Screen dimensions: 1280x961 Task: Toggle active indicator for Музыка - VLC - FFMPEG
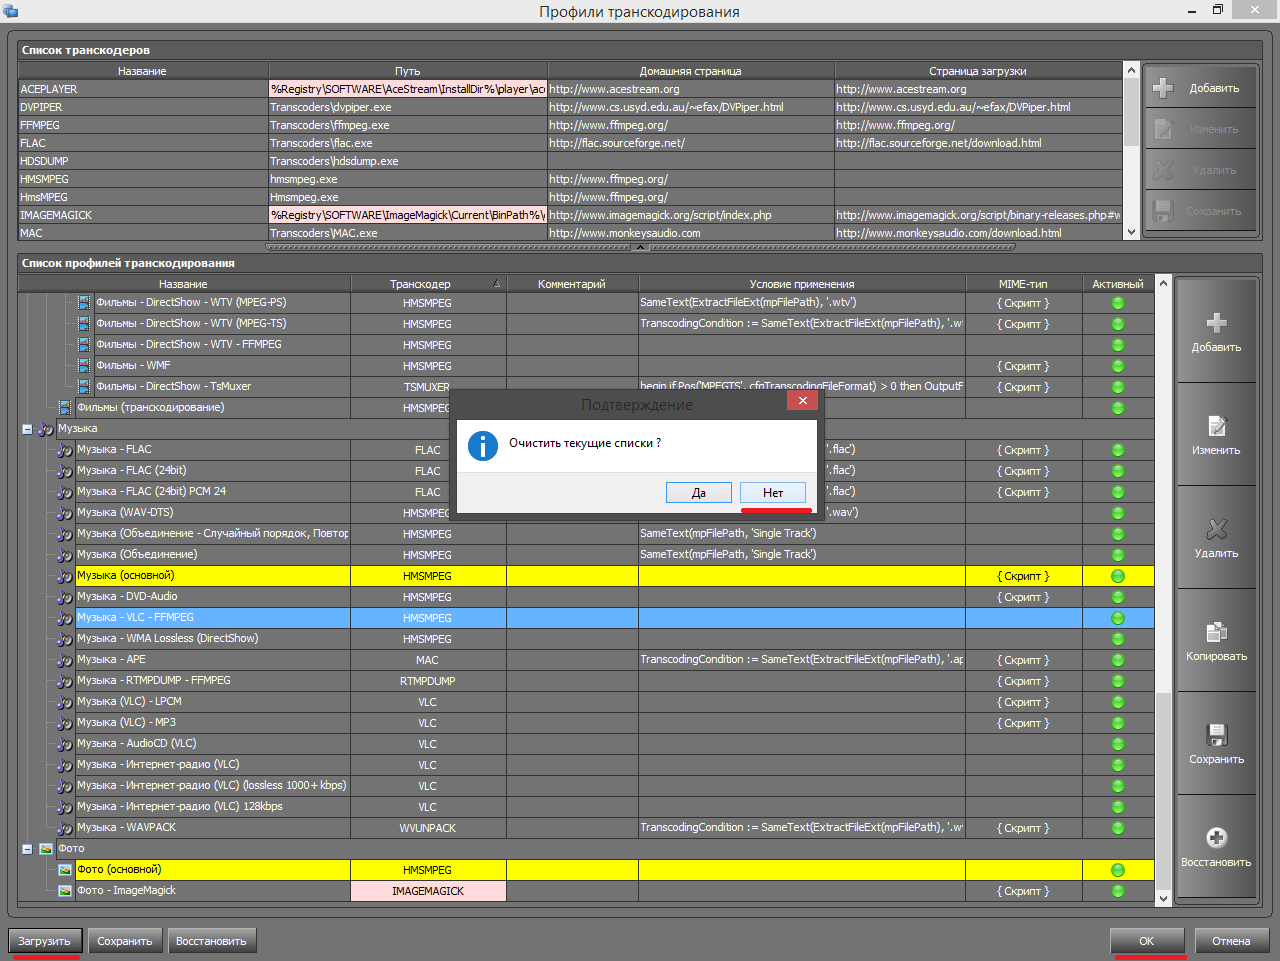pos(1118,618)
